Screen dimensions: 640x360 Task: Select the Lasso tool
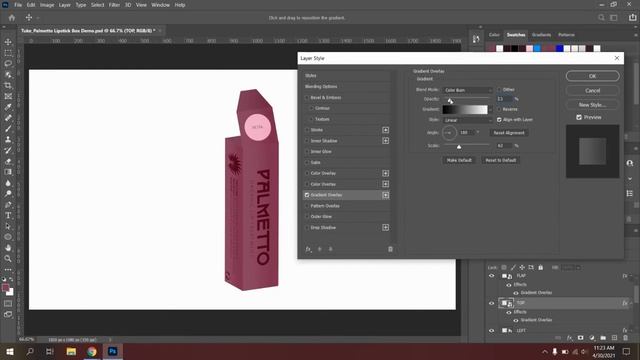[8, 64]
